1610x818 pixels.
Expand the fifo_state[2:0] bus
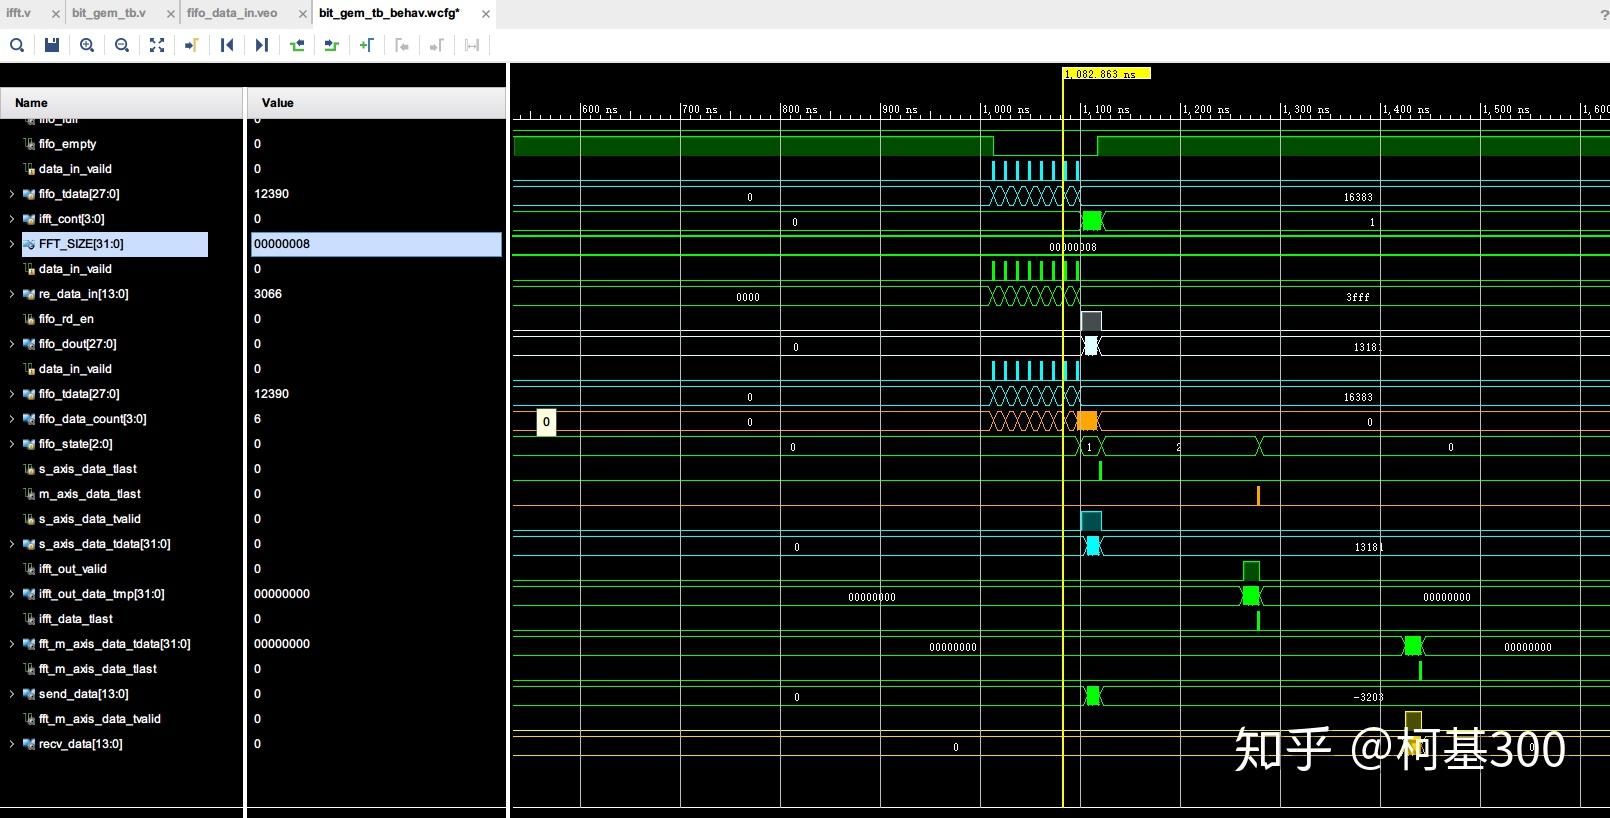tap(12, 444)
